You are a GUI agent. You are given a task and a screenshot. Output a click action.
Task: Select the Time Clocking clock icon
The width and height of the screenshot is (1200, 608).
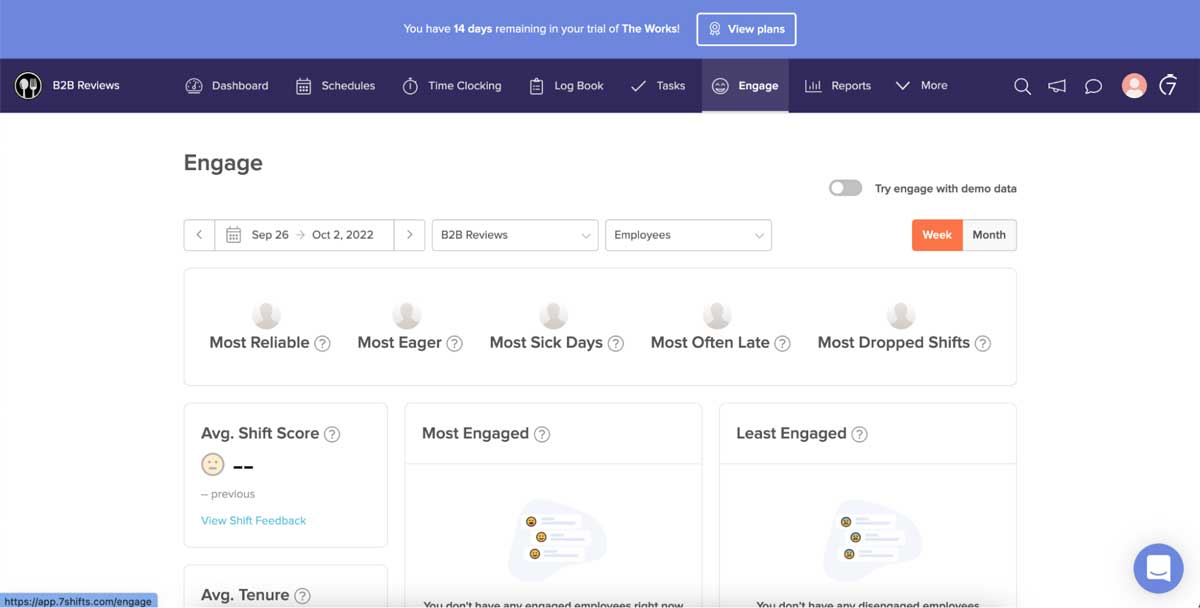coord(410,86)
